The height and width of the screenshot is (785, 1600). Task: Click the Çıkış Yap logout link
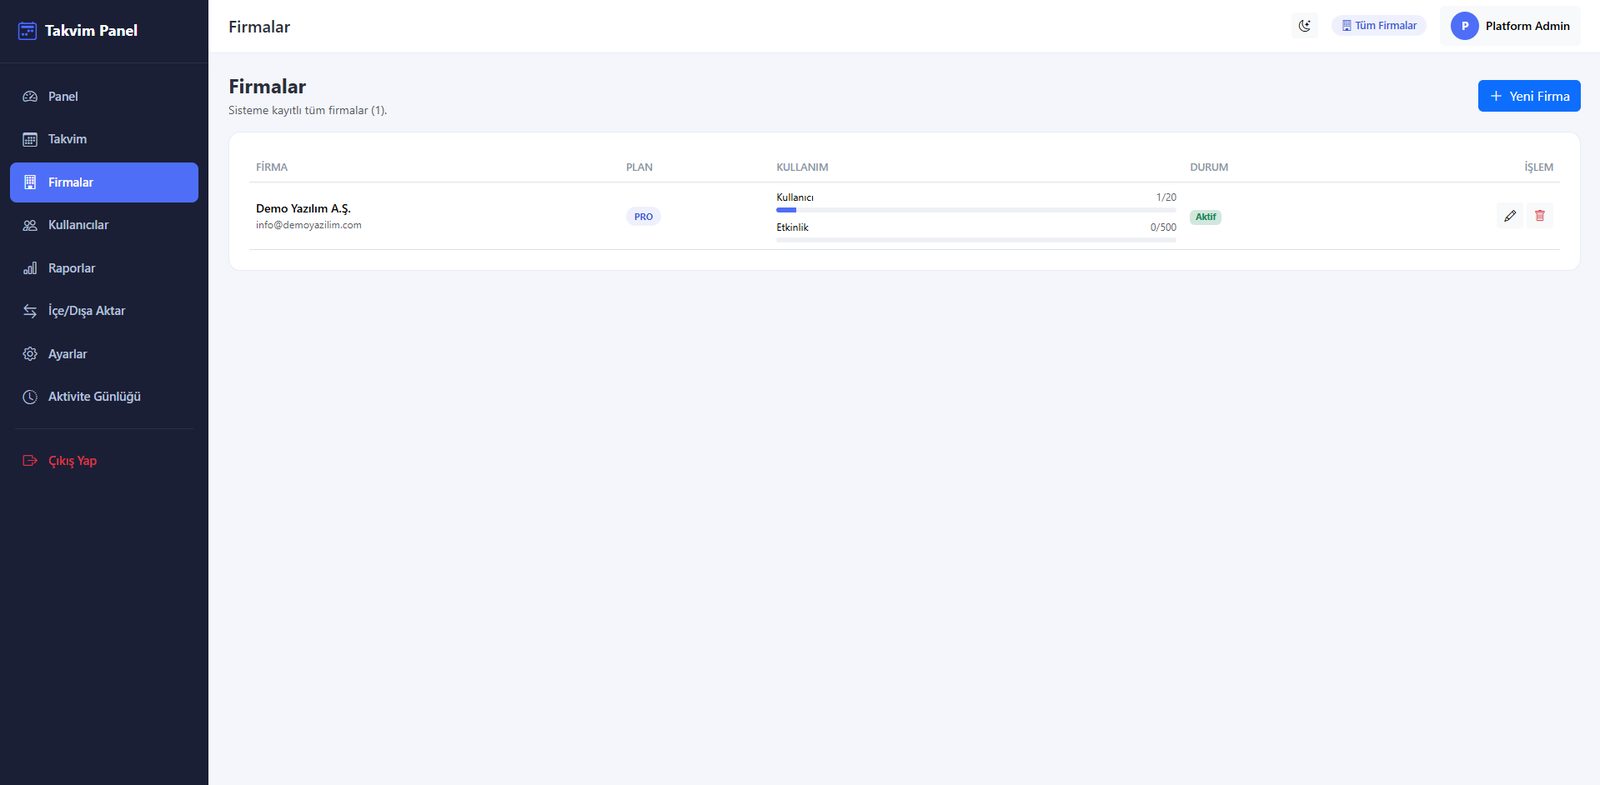pos(104,461)
